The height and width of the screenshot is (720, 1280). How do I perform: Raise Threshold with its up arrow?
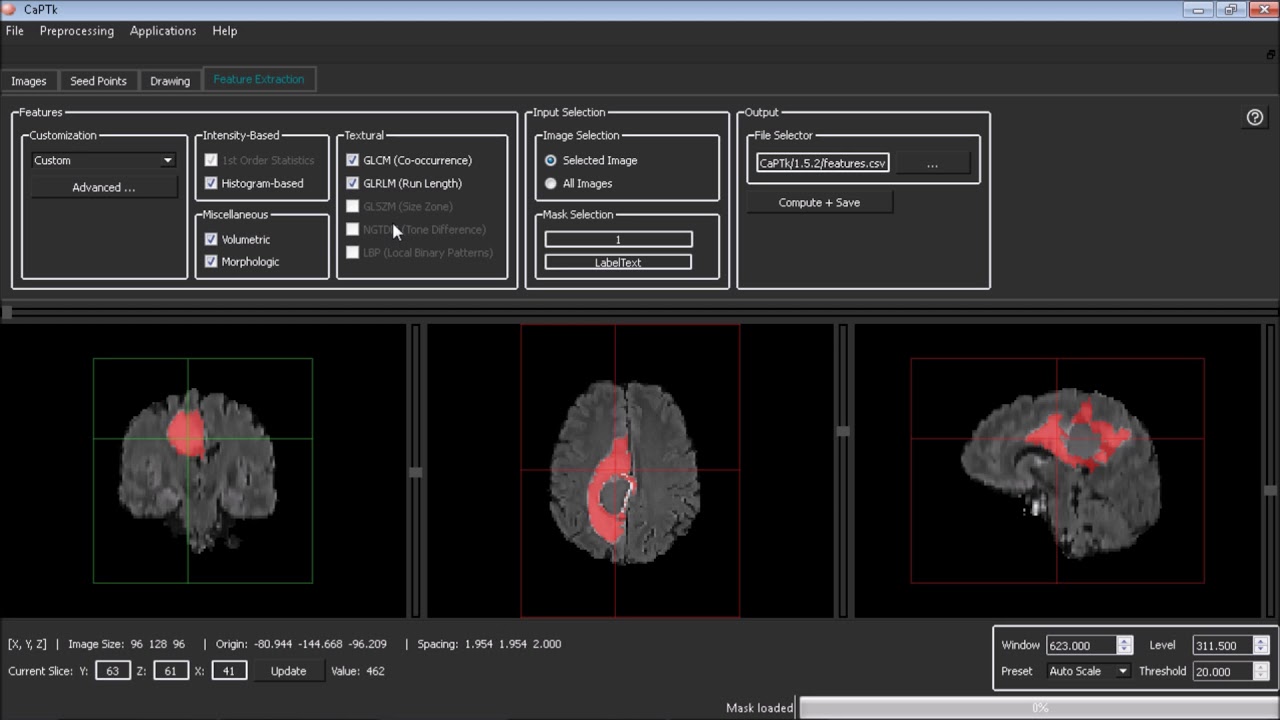(x=1261, y=667)
